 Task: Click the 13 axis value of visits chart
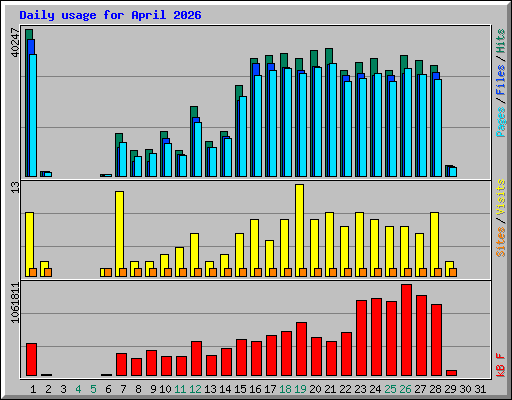(16, 188)
